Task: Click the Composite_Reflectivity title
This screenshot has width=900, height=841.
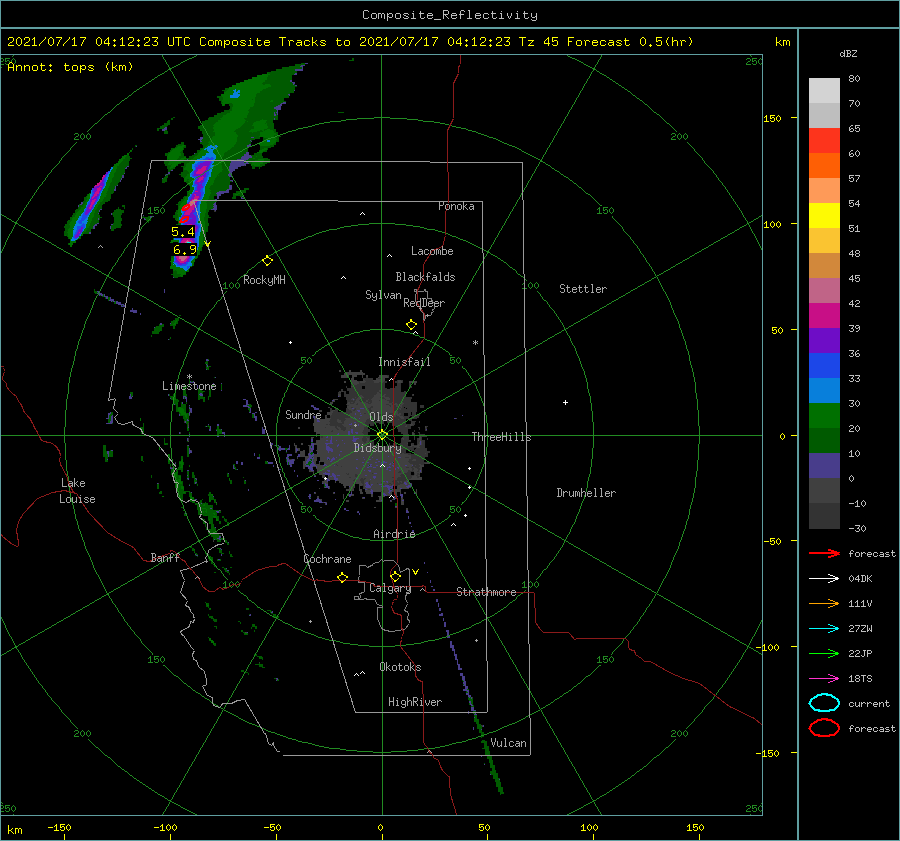Action: [x=449, y=15]
